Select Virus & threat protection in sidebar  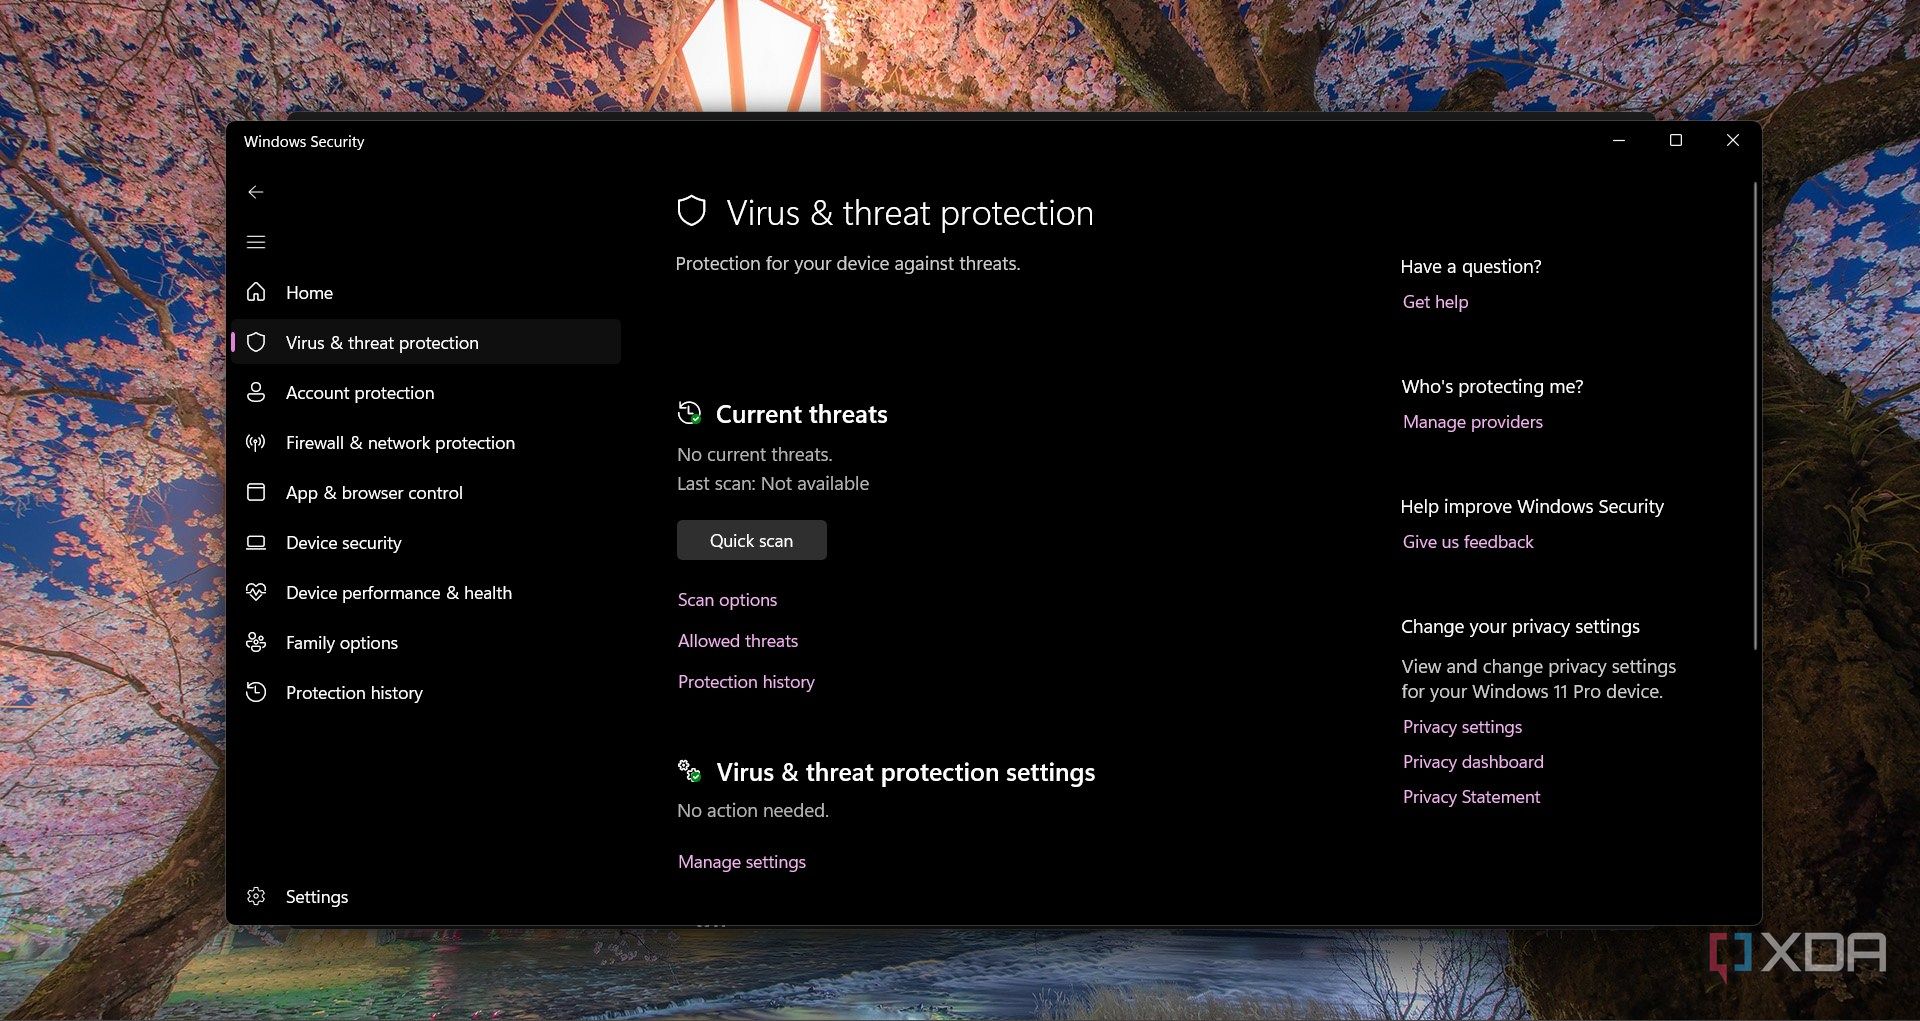click(427, 342)
